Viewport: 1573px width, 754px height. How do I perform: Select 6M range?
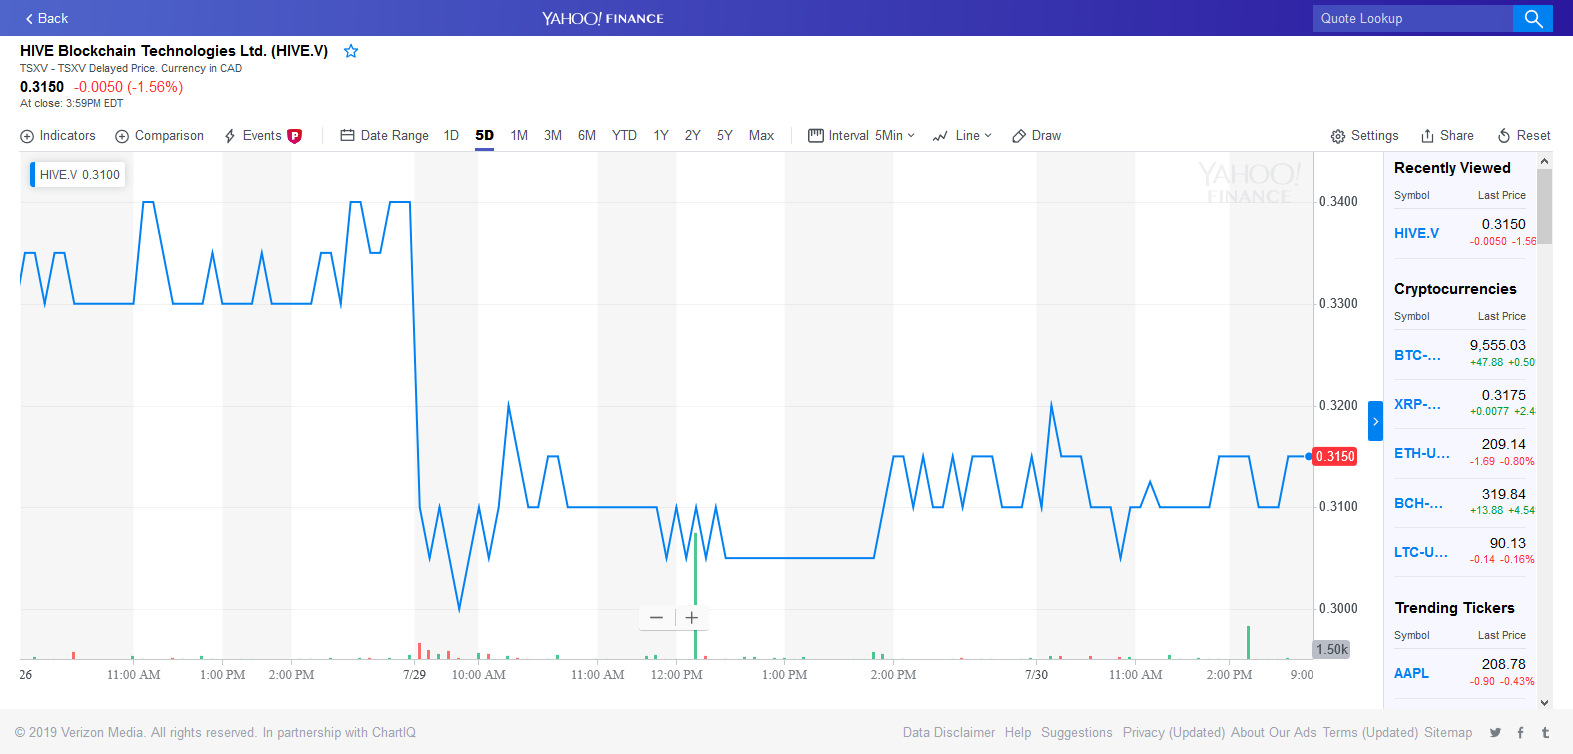coord(587,136)
